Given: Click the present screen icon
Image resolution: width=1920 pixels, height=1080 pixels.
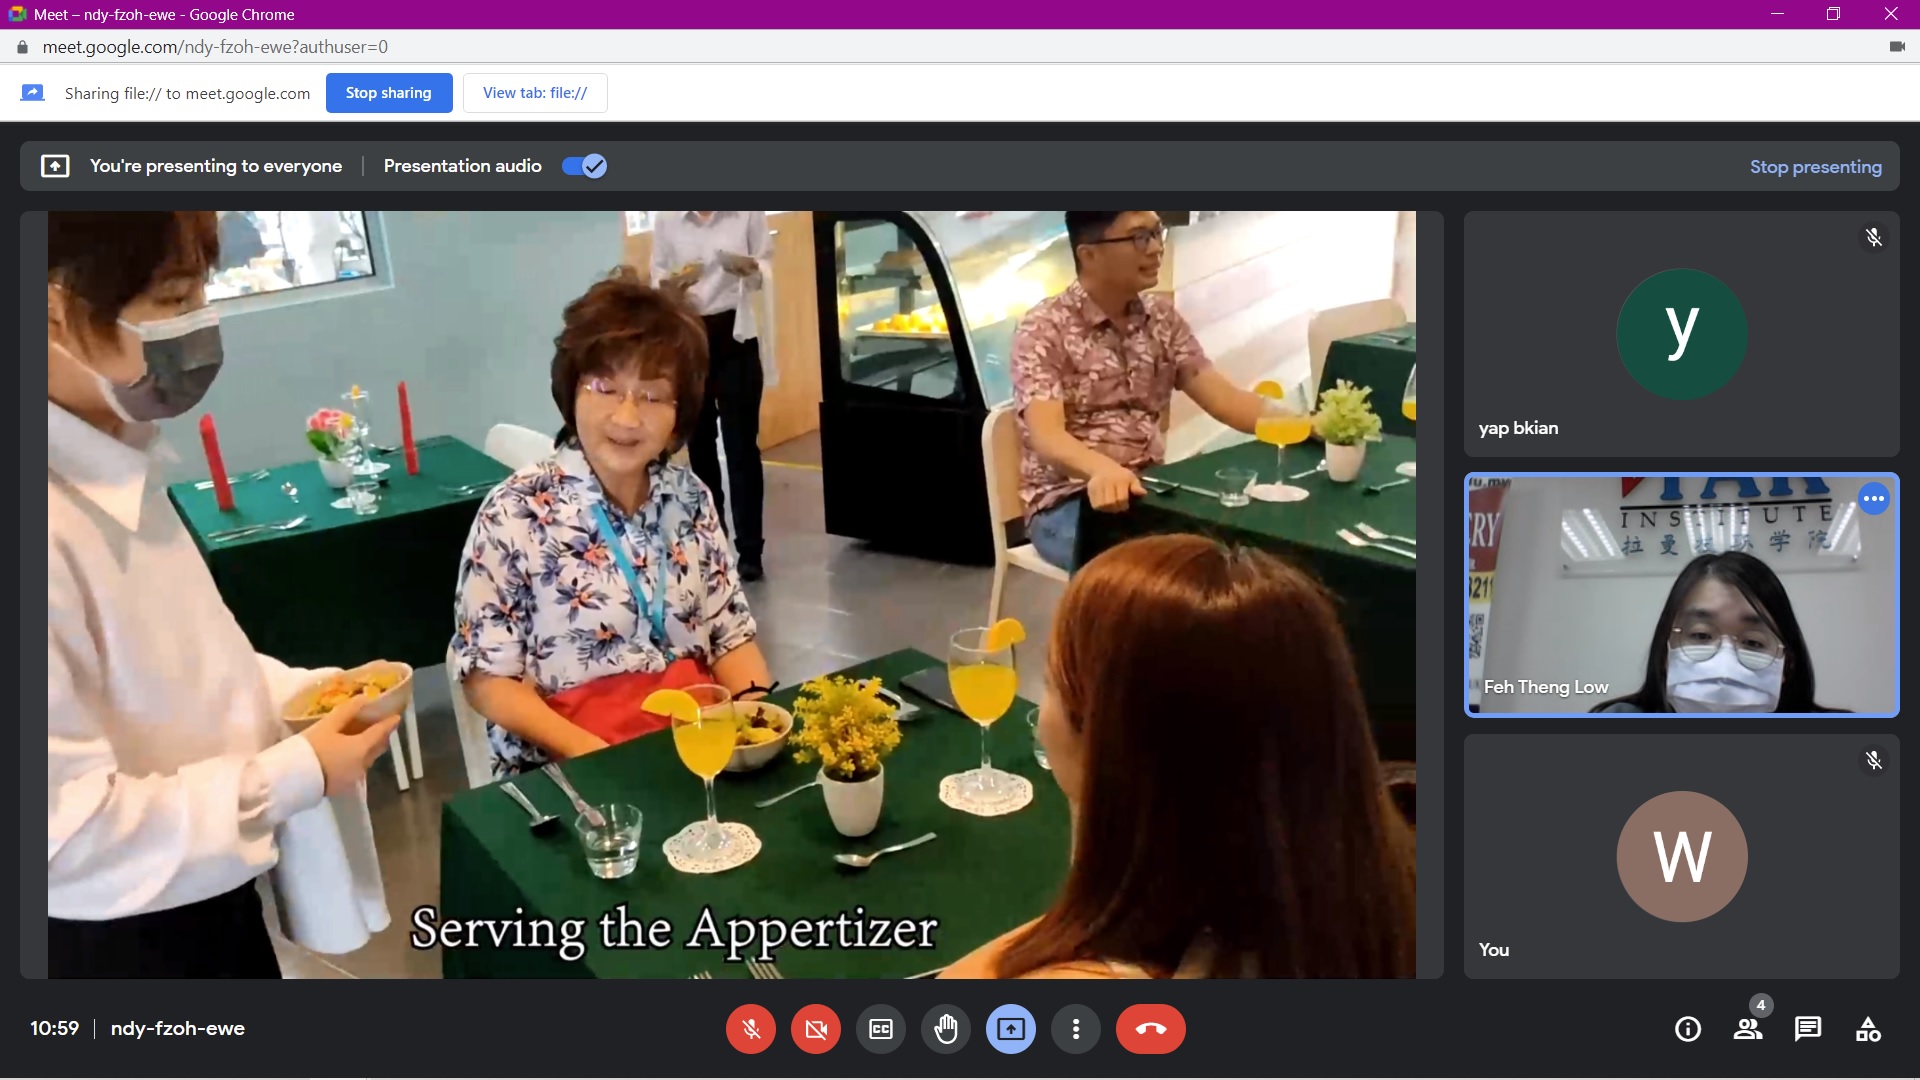Looking at the screenshot, I should coord(1011,1029).
